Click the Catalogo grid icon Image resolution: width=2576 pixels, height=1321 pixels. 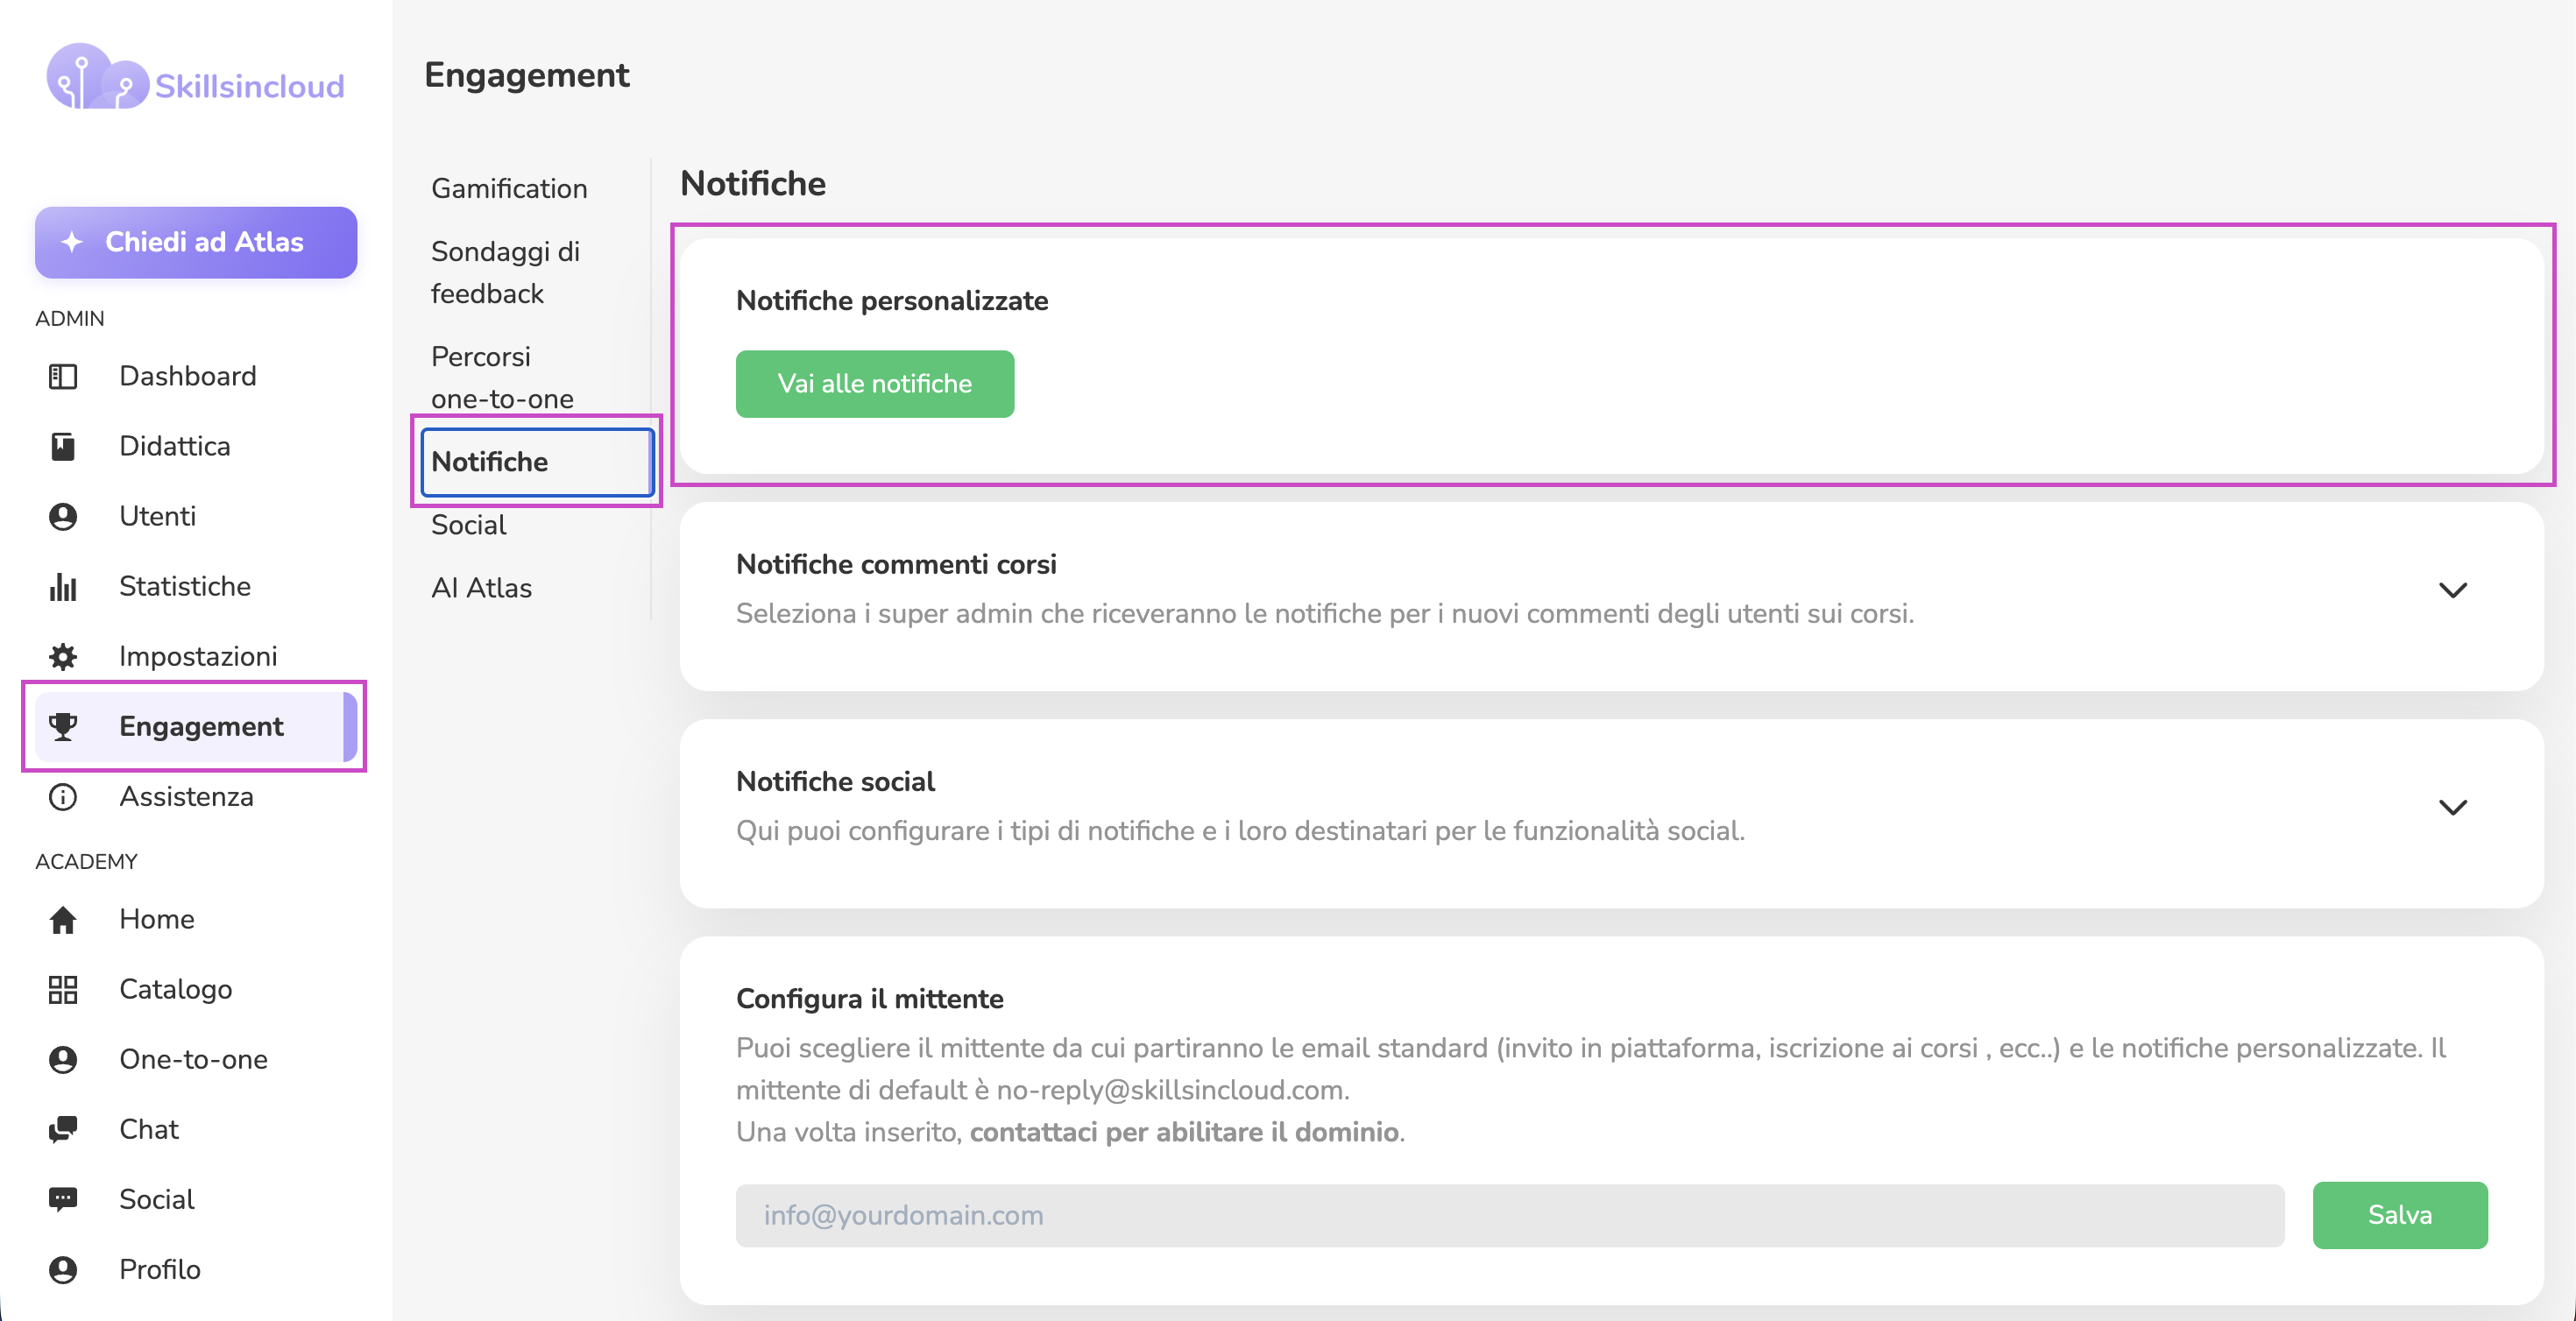[63, 989]
